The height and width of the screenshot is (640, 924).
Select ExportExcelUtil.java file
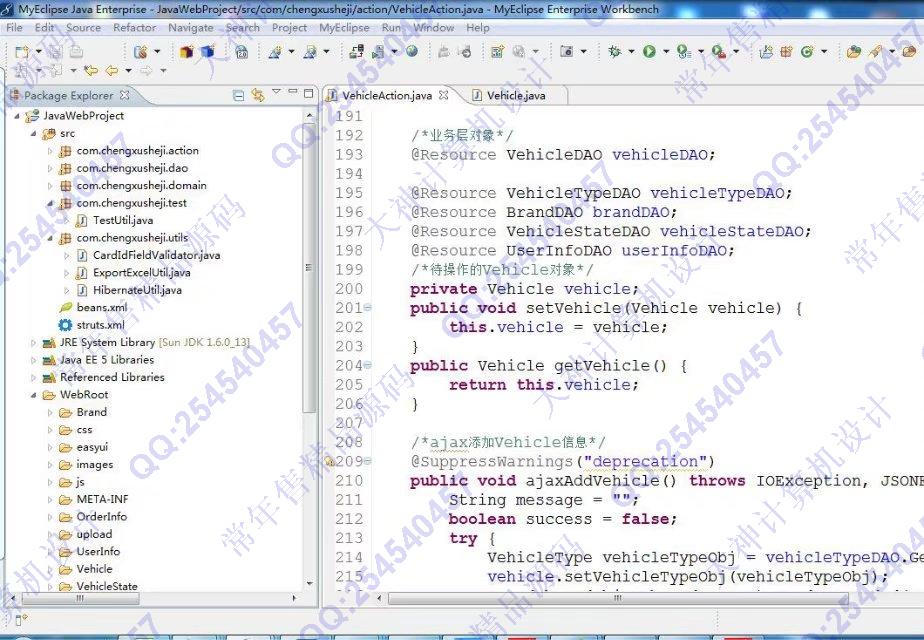coord(141,273)
